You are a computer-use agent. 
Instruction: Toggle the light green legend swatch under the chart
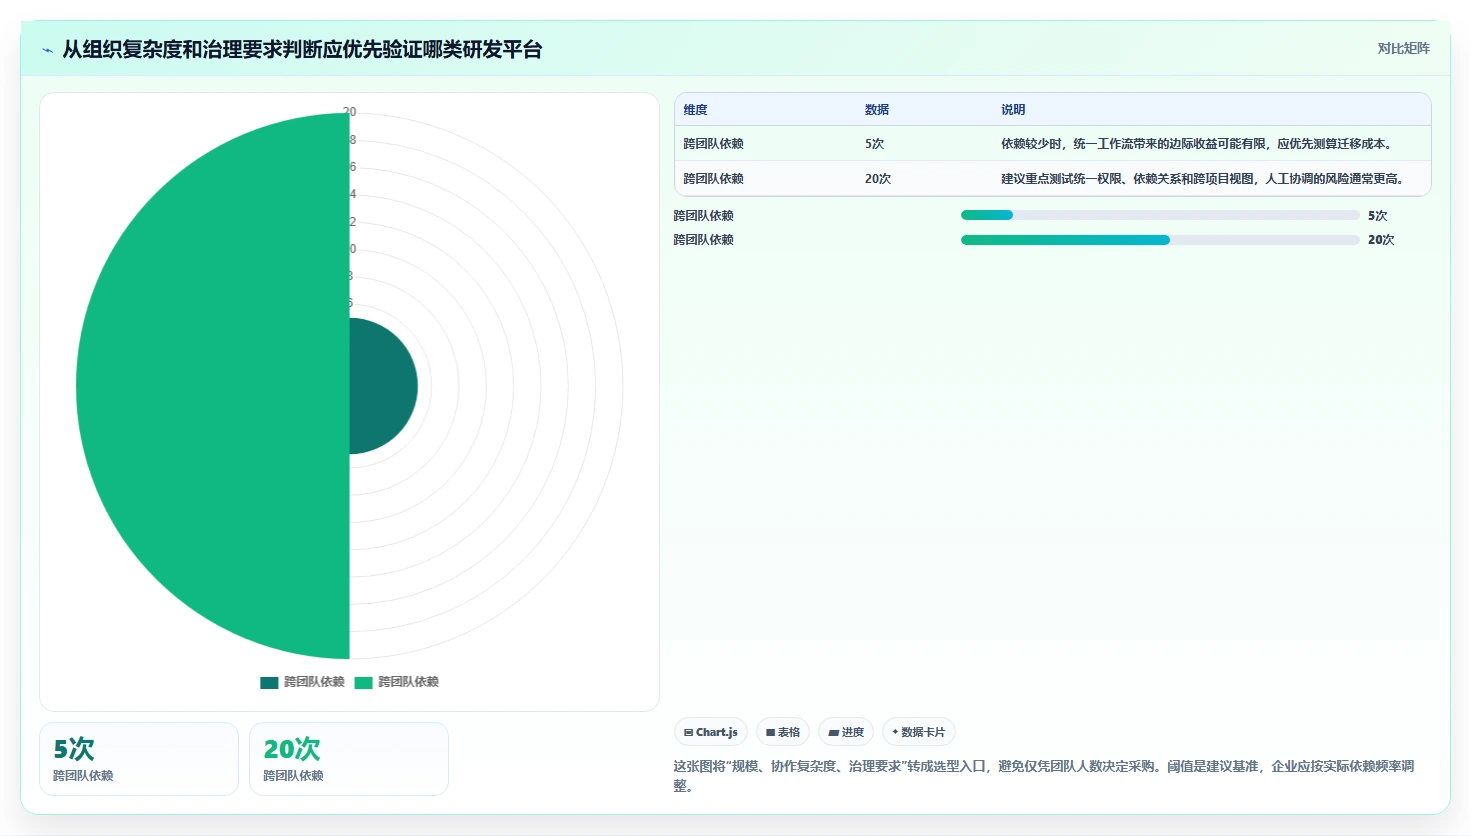point(364,683)
